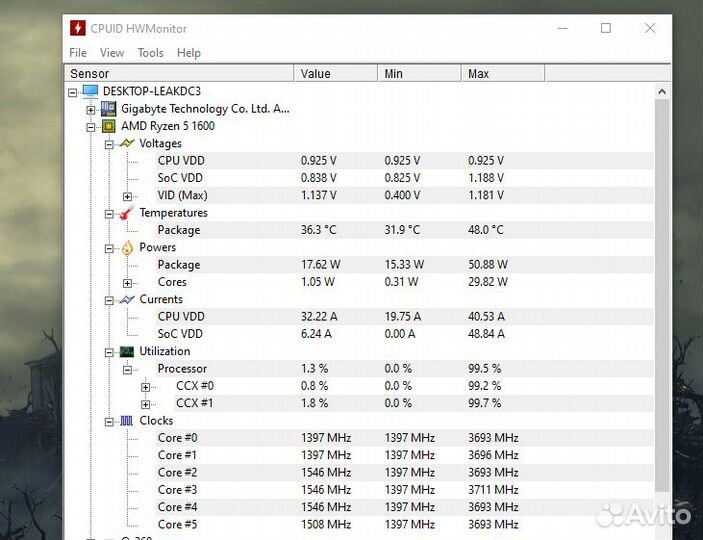
Task: Collapse the Voltages section
Action: click(x=109, y=144)
